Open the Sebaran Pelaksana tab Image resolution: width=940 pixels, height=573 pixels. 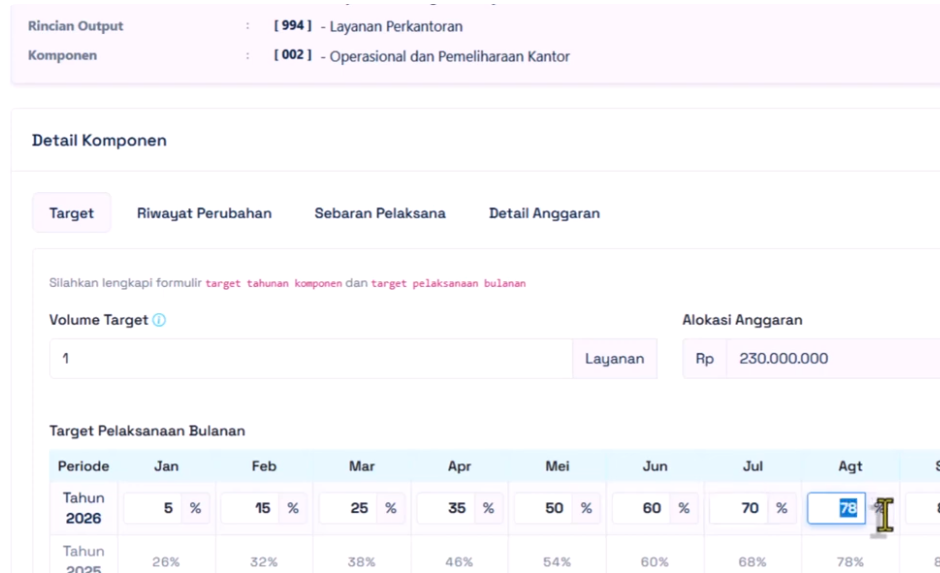[380, 213]
